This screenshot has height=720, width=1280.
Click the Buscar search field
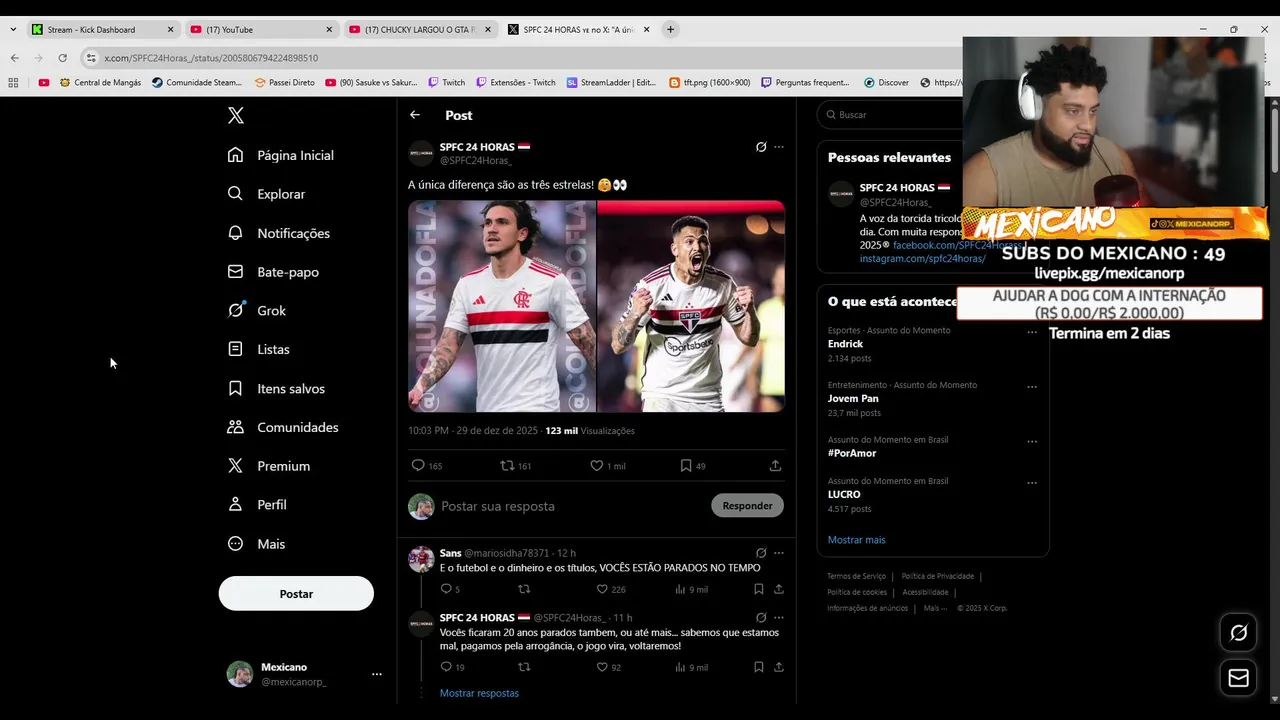click(x=890, y=115)
